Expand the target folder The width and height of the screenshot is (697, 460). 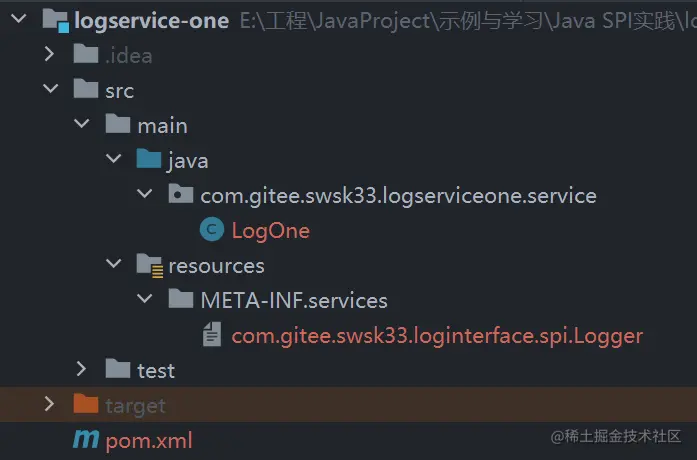click(51, 405)
